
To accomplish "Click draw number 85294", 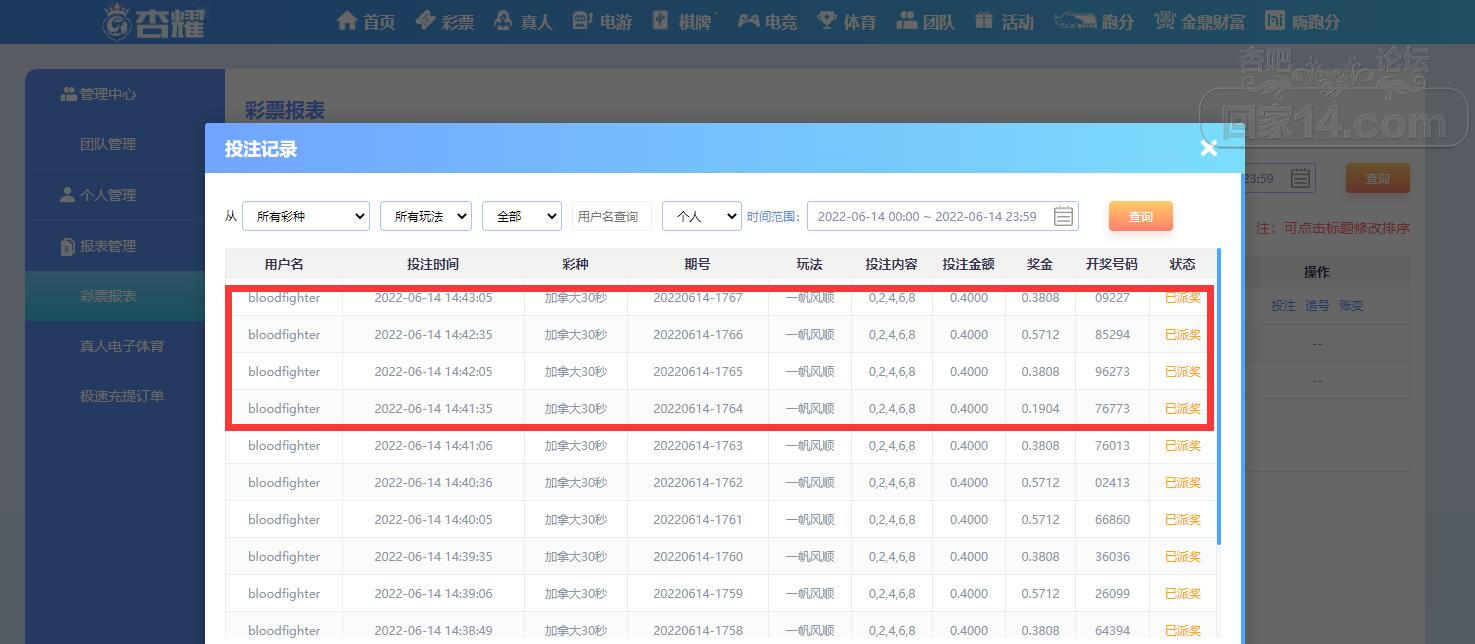I will click(x=1112, y=335).
